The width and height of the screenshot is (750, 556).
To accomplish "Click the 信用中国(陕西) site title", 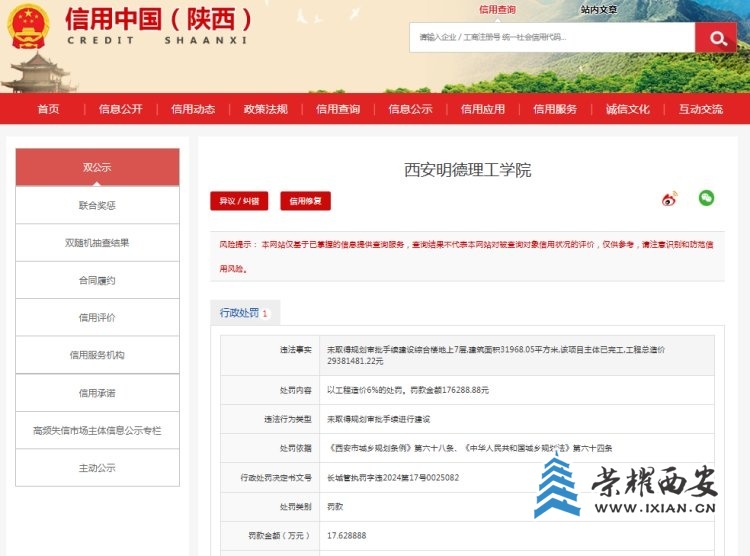I will (158, 20).
